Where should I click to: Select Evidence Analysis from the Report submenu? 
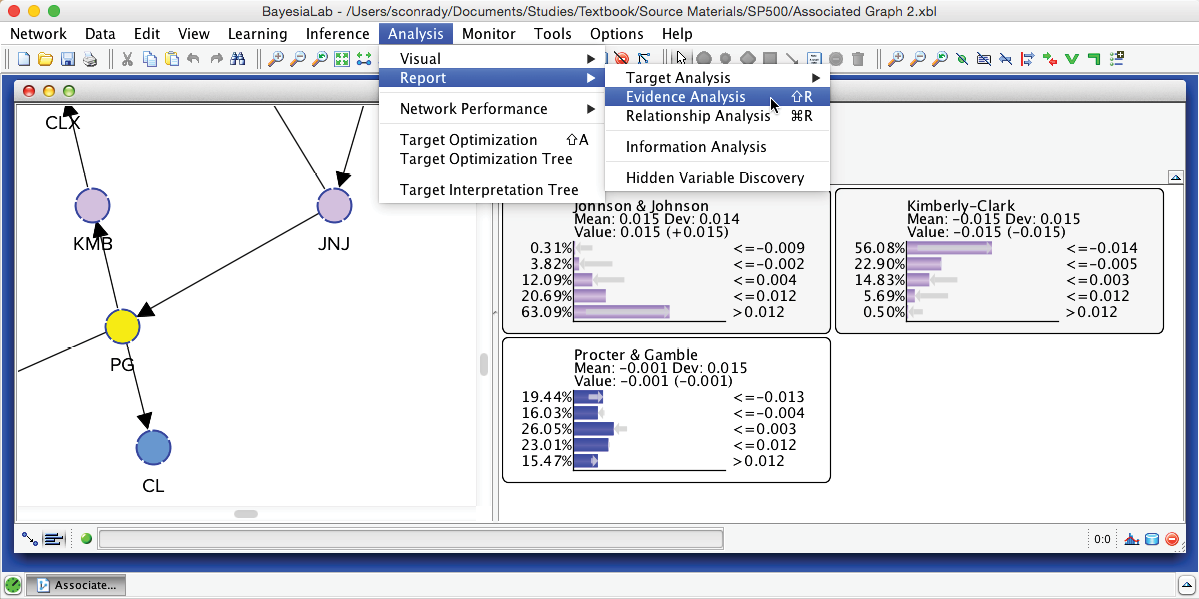(x=686, y=97)
